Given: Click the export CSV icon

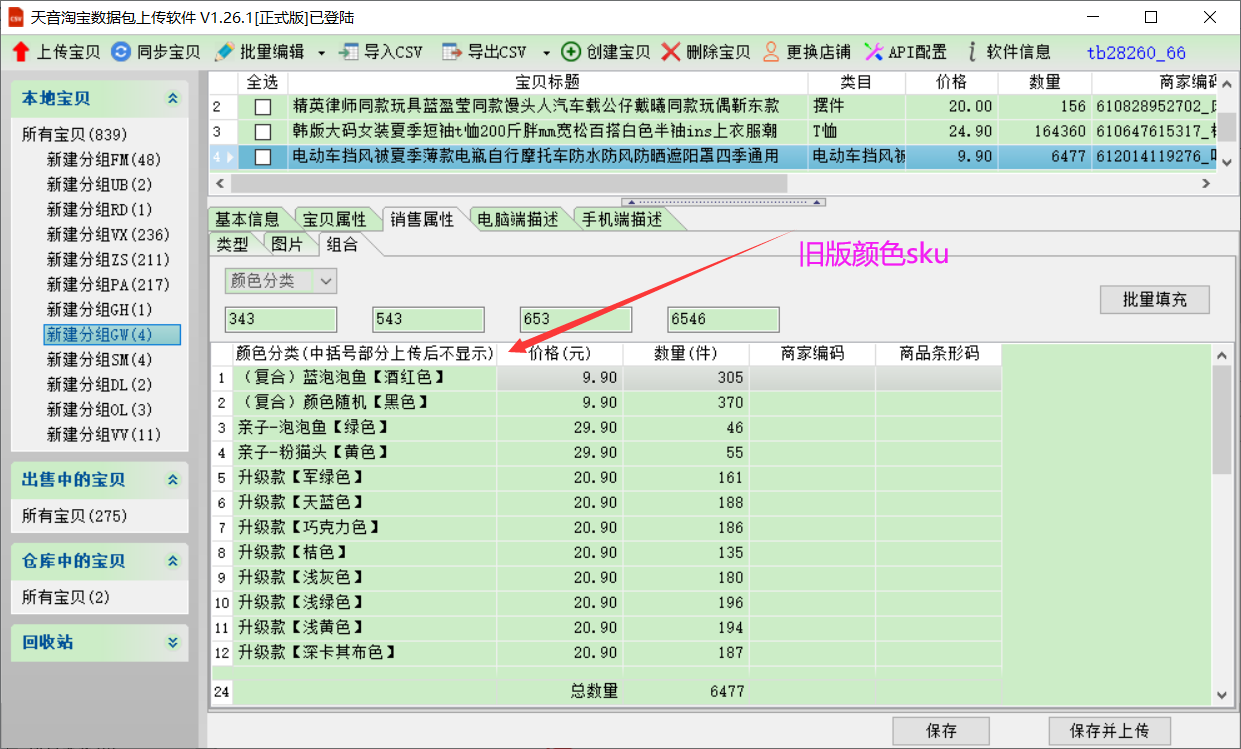Looking at the screenshot, I should (453, 52).
